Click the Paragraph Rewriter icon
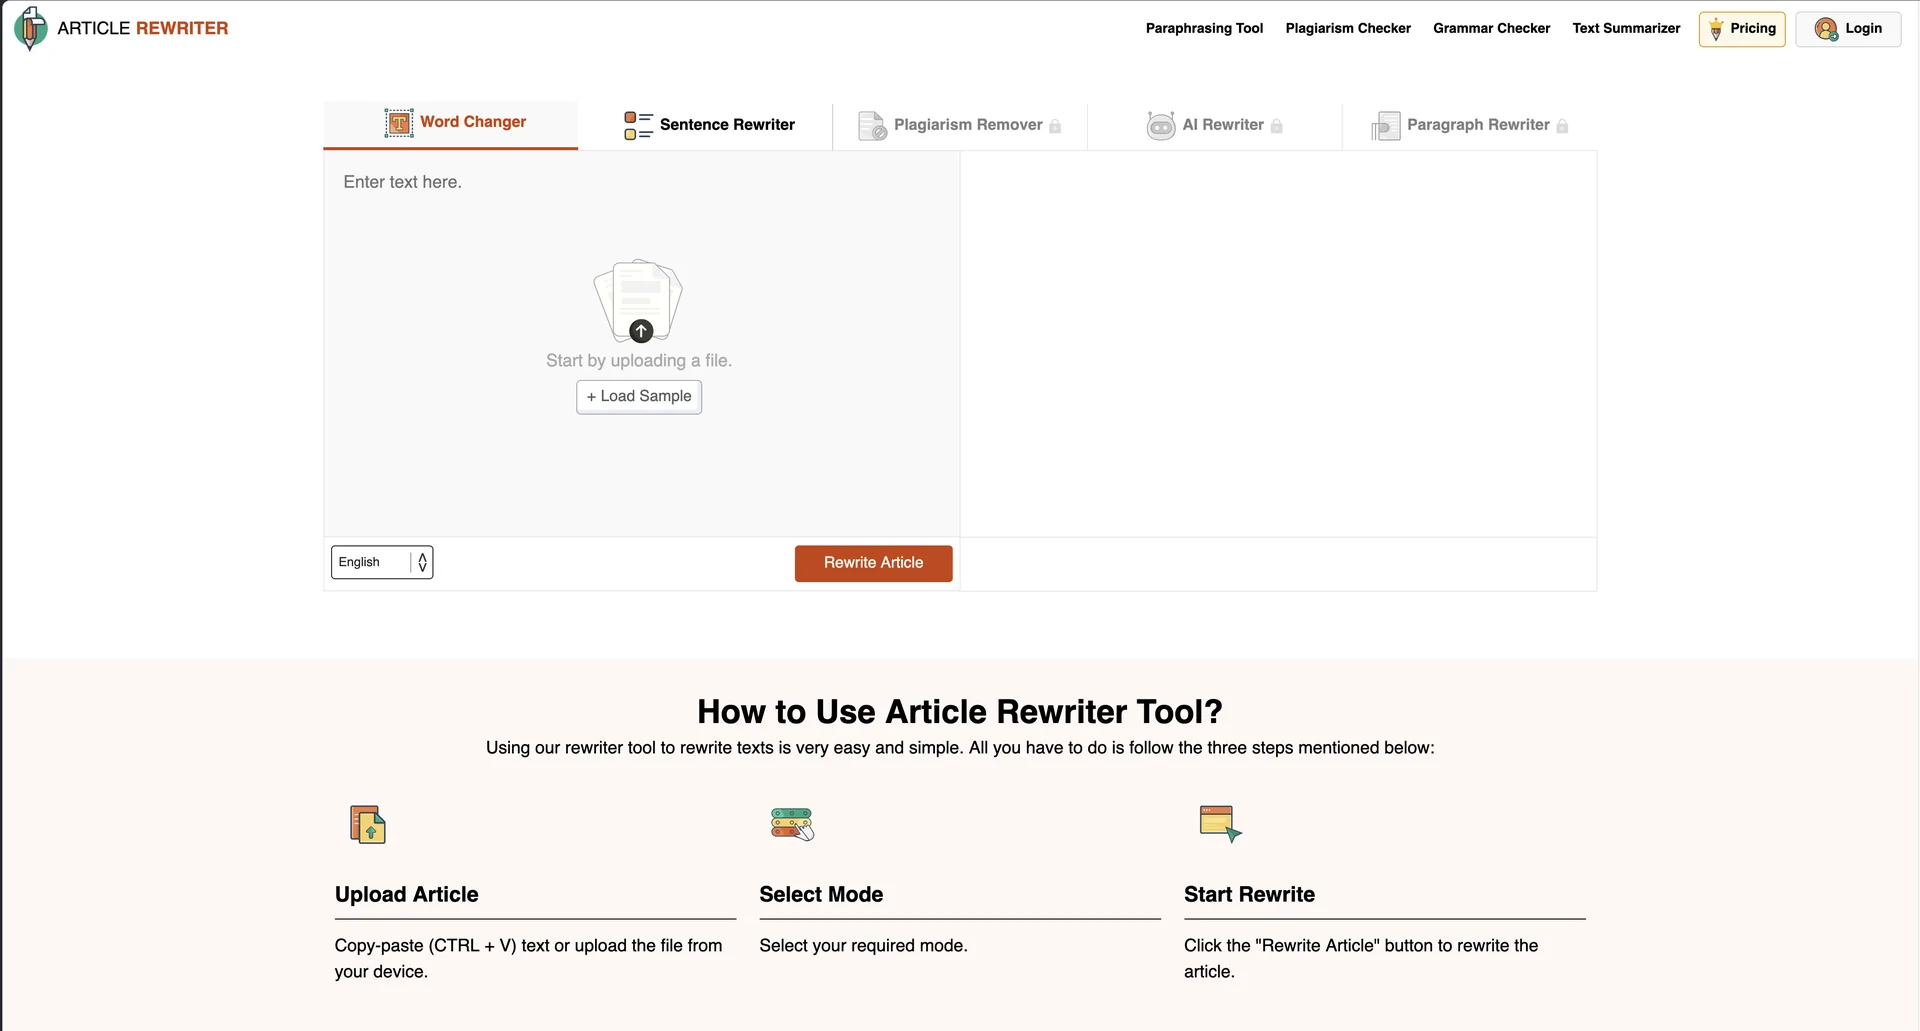The height and width of the screenshot is (1031, 1920). pyautogui.click(x=1385, y=126)
